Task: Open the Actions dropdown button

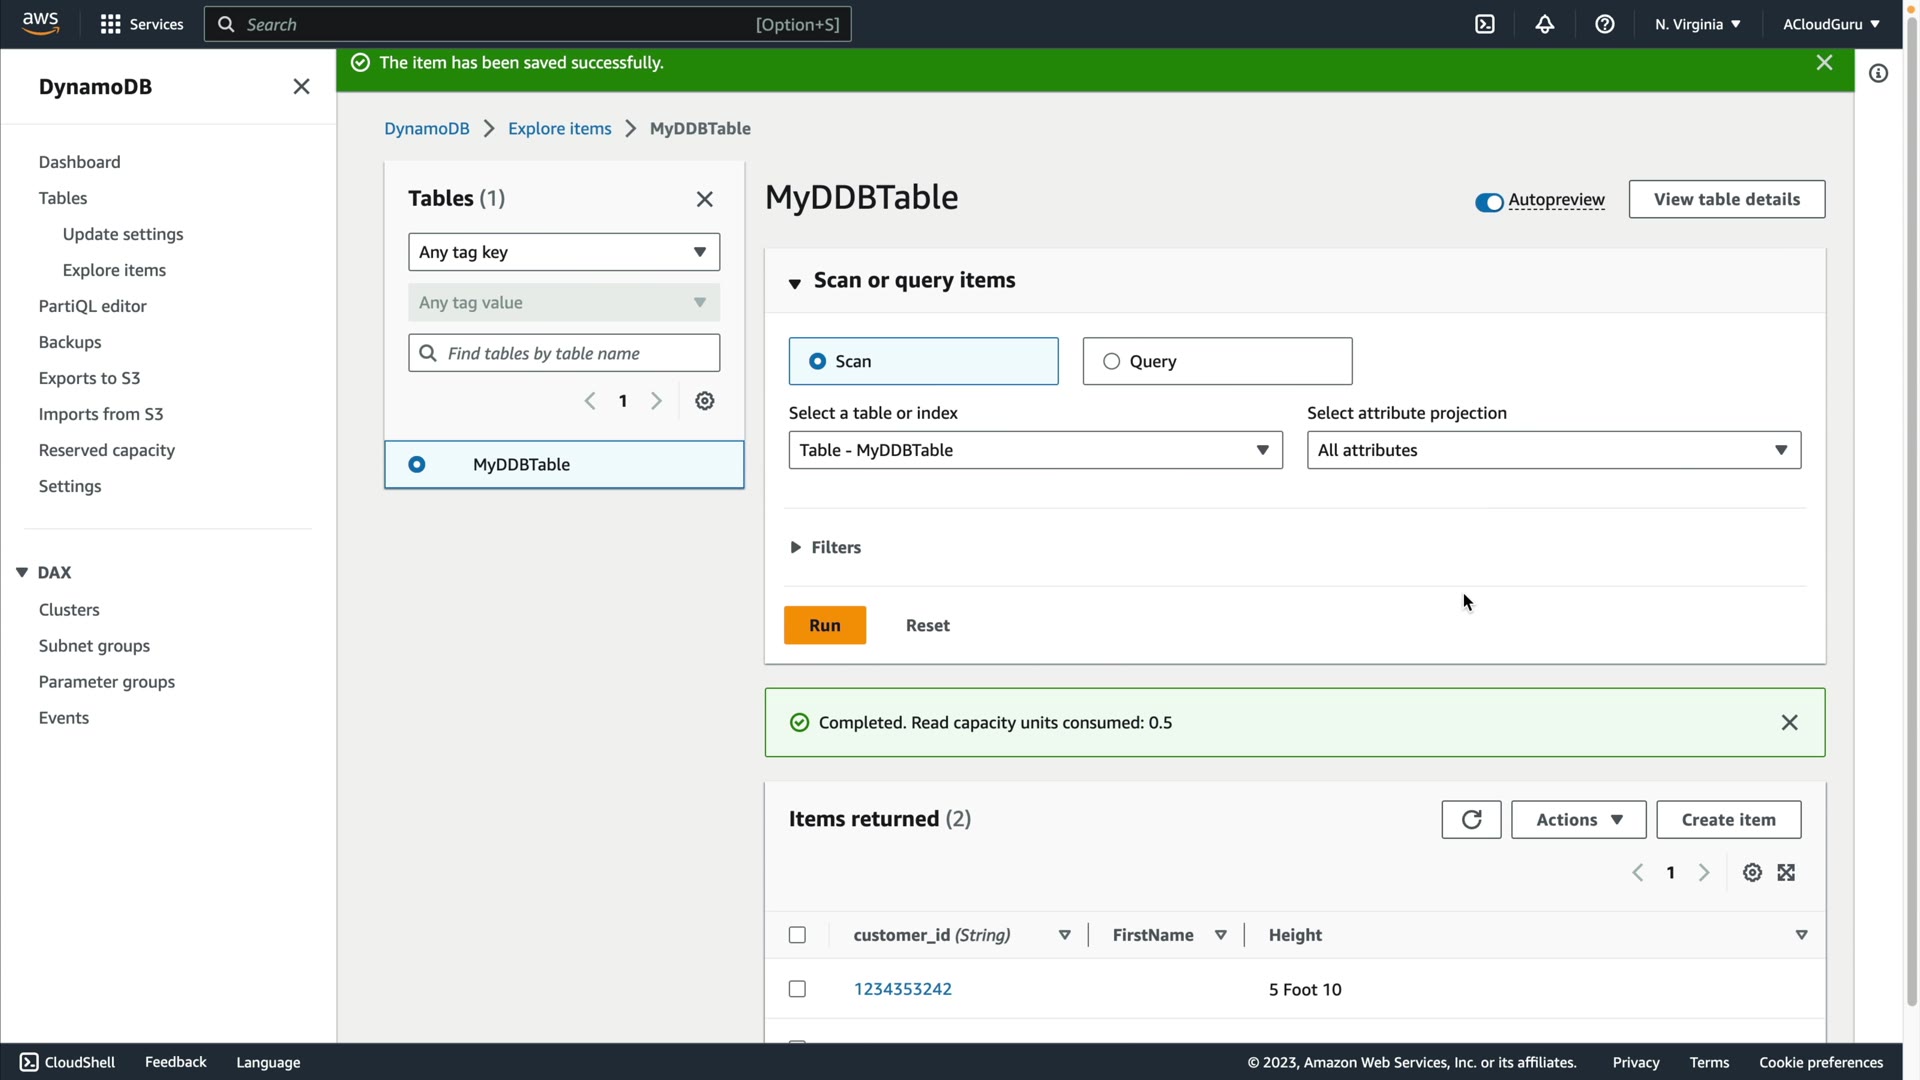Action: [1578, 820]
